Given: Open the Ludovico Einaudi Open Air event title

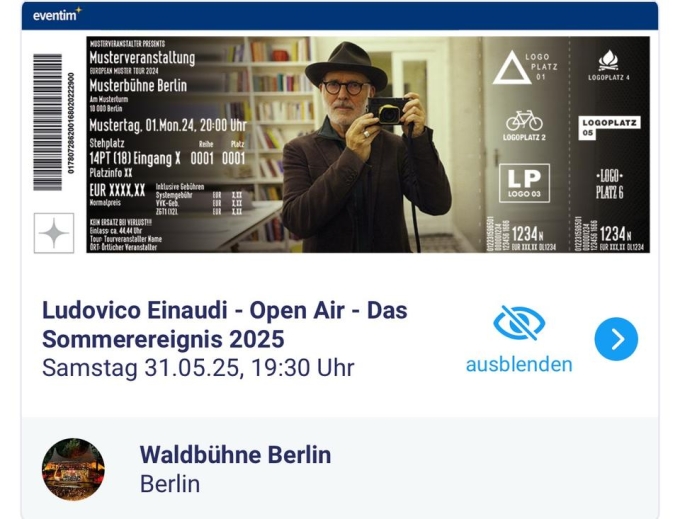Looking at the screenshot, I should pos(225,324).
